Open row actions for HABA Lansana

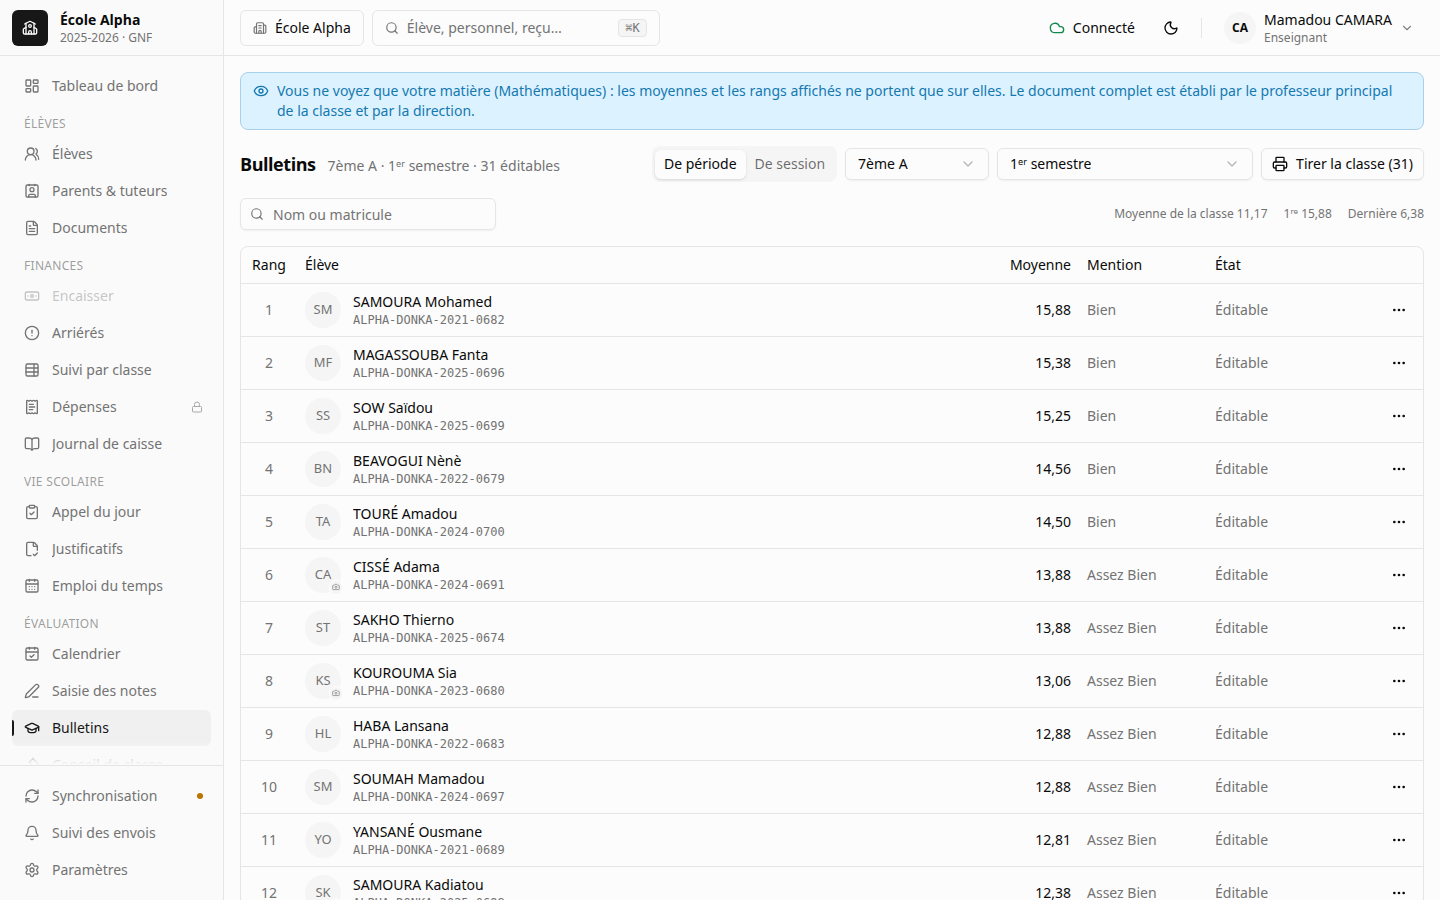pos(1399,734)
